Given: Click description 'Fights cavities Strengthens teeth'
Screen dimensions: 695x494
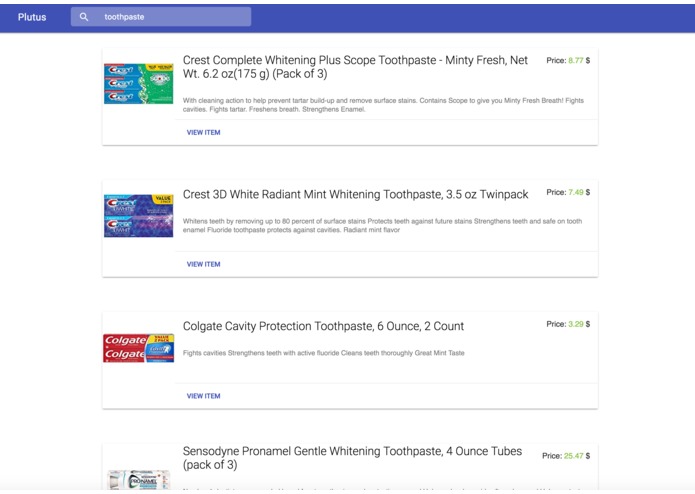Looking at the screenshot, I should click(x=324, y=353).
